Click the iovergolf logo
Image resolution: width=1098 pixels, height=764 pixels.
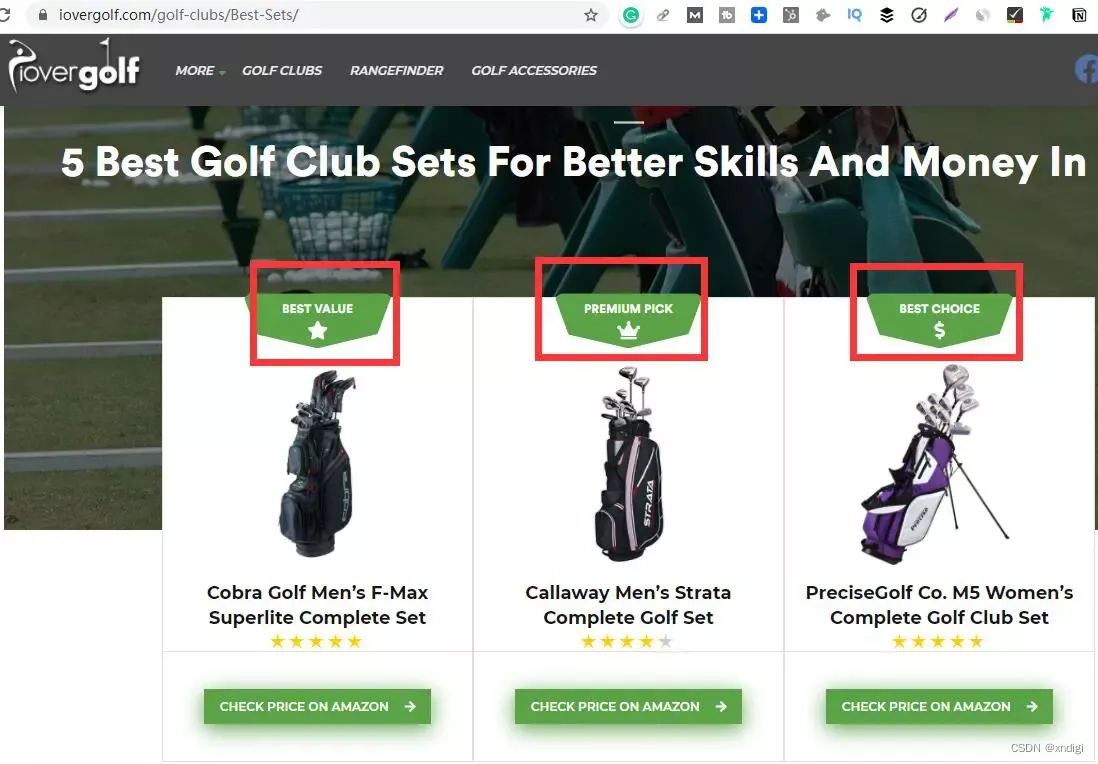(74, 67)
